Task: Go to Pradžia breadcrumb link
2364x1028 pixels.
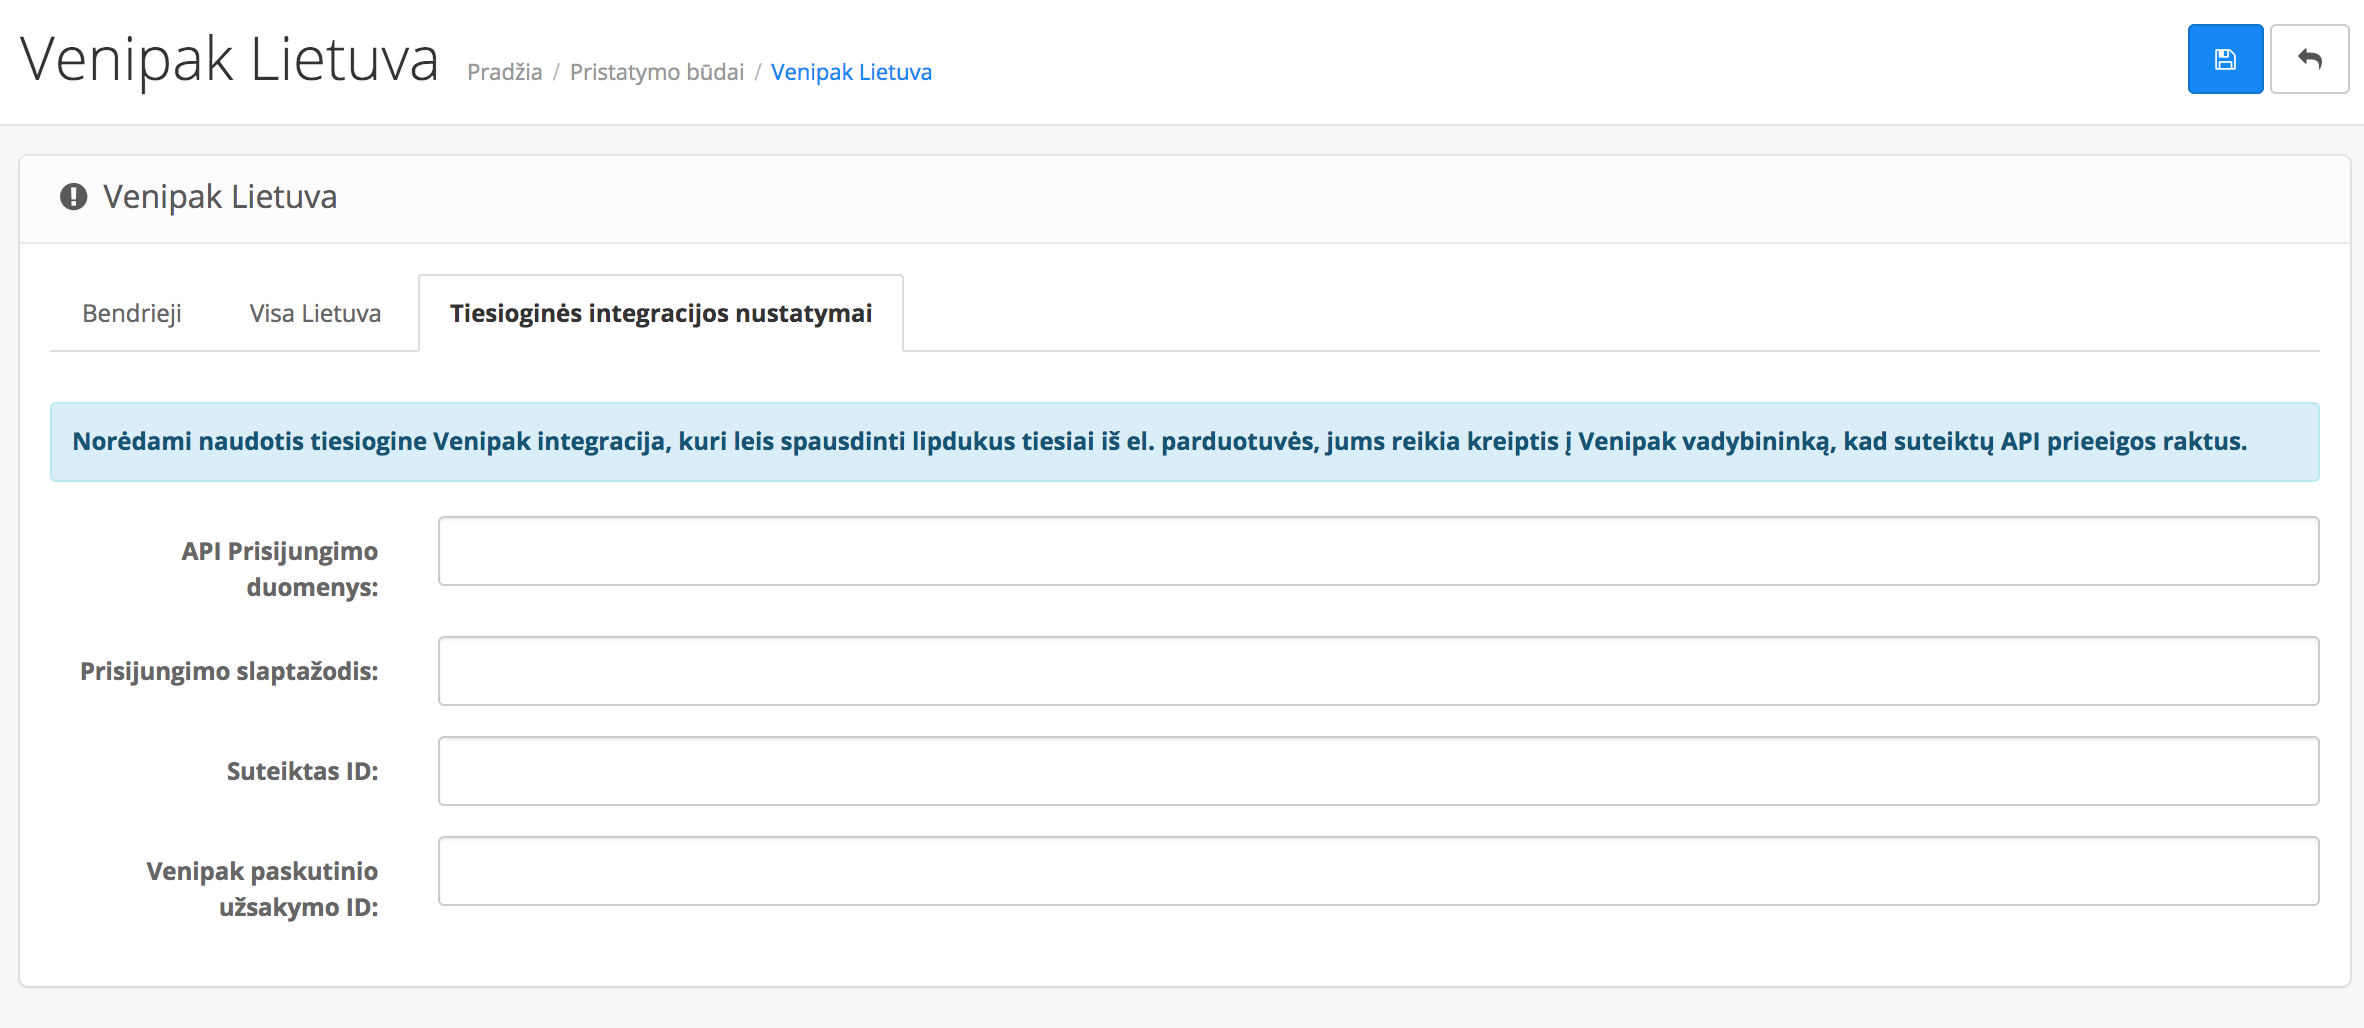Action: point(504,72)
